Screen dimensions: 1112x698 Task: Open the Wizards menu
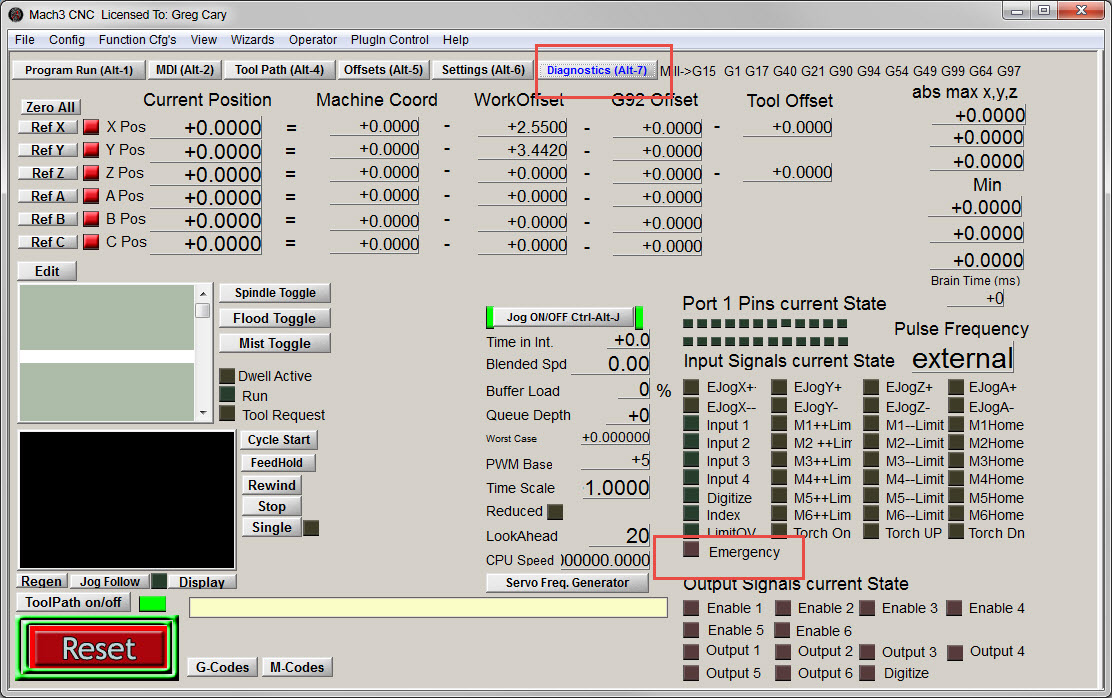pyautogui.click(x=252, y=40)
